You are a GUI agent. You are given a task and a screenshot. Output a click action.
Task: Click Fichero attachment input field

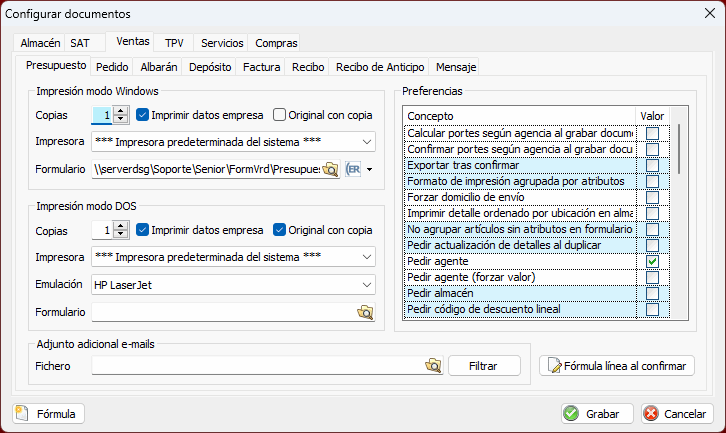pos(257,365)
